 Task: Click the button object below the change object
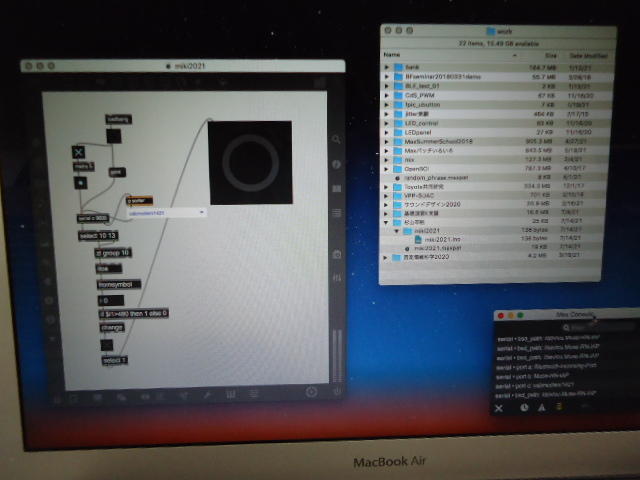(x=107, y=345)
